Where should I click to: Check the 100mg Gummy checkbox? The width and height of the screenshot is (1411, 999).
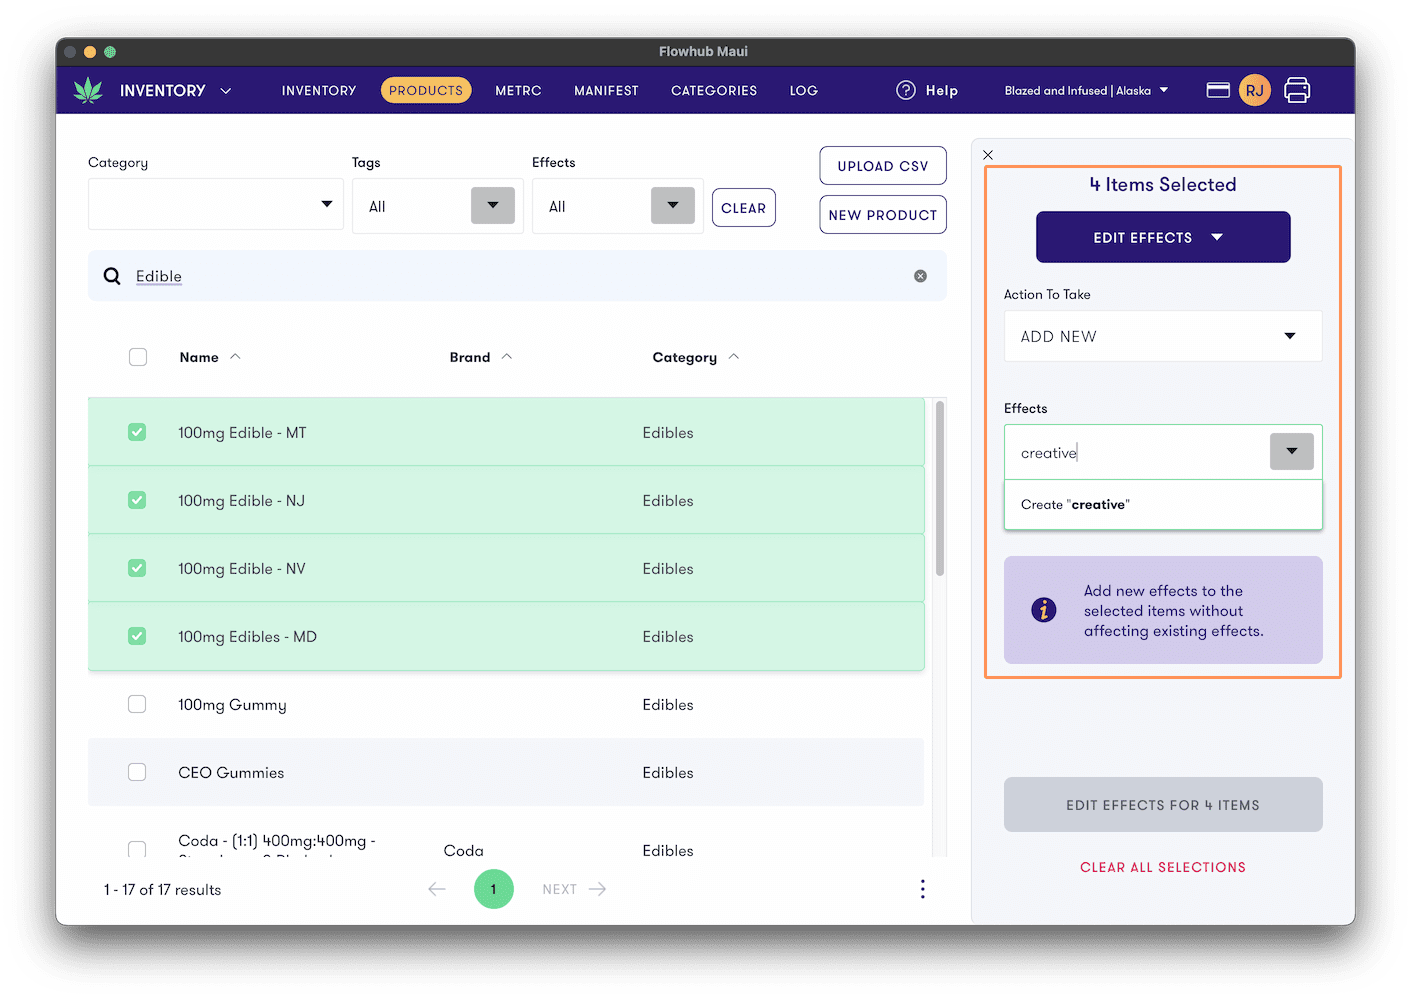137,704
